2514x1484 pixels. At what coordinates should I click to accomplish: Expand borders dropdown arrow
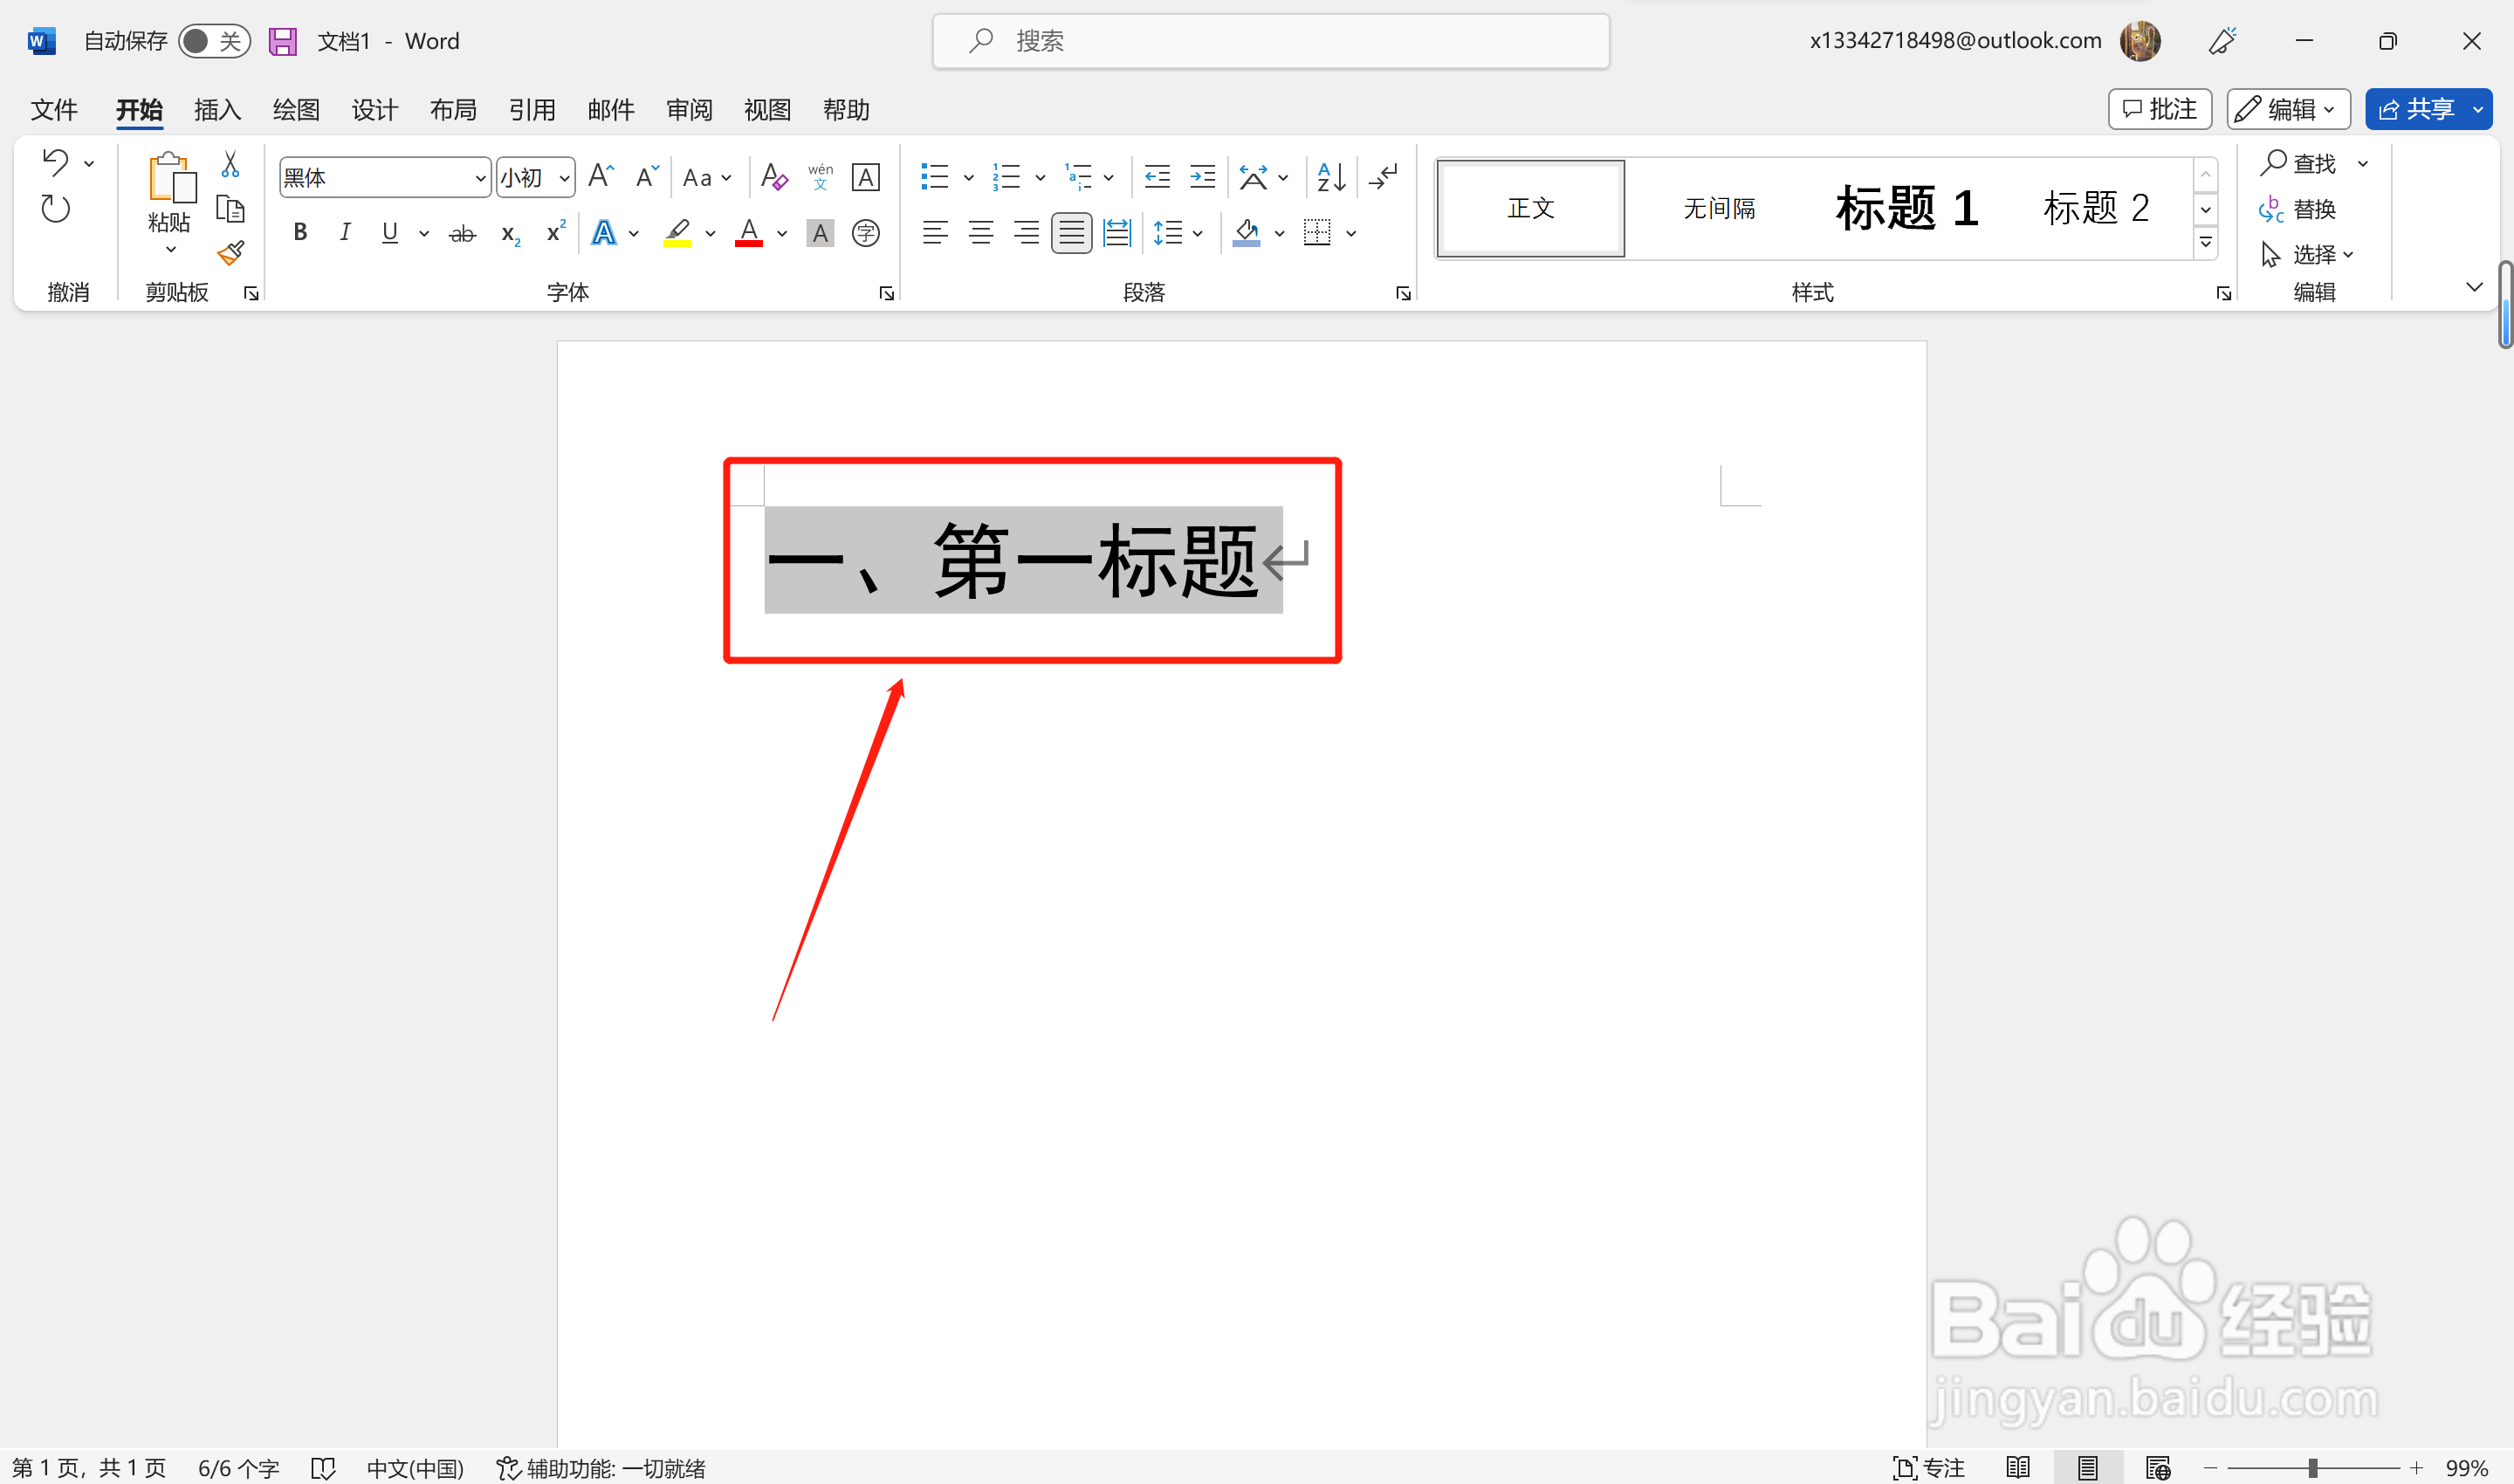click(1351, 233)
